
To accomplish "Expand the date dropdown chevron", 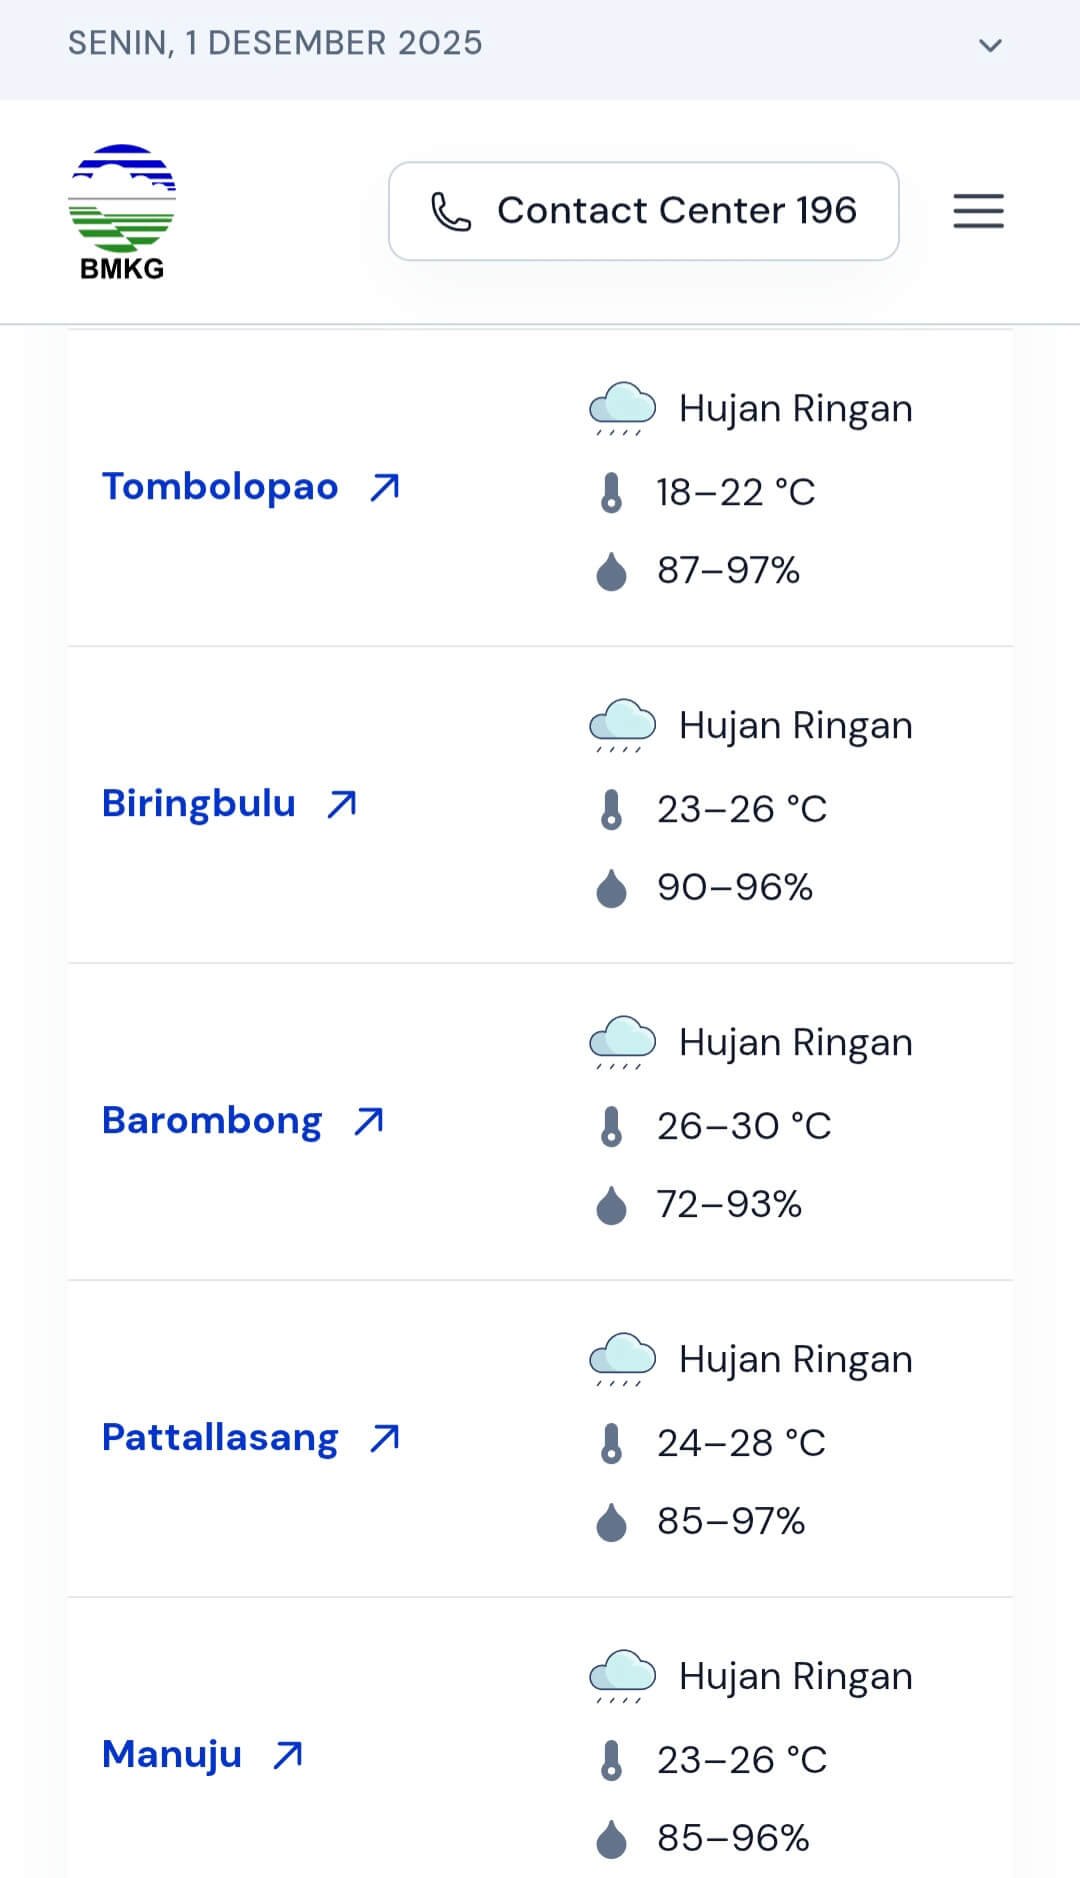I will (x=990, y=45).
